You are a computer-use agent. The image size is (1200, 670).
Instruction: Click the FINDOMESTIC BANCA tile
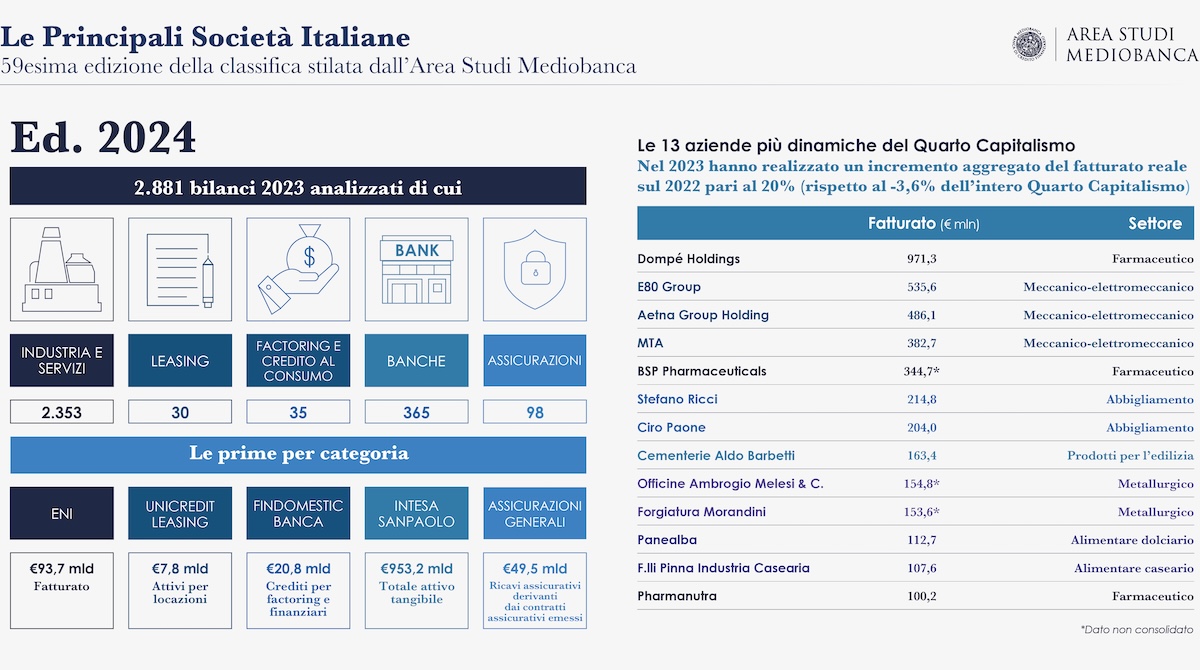click(x=298, y=514)
